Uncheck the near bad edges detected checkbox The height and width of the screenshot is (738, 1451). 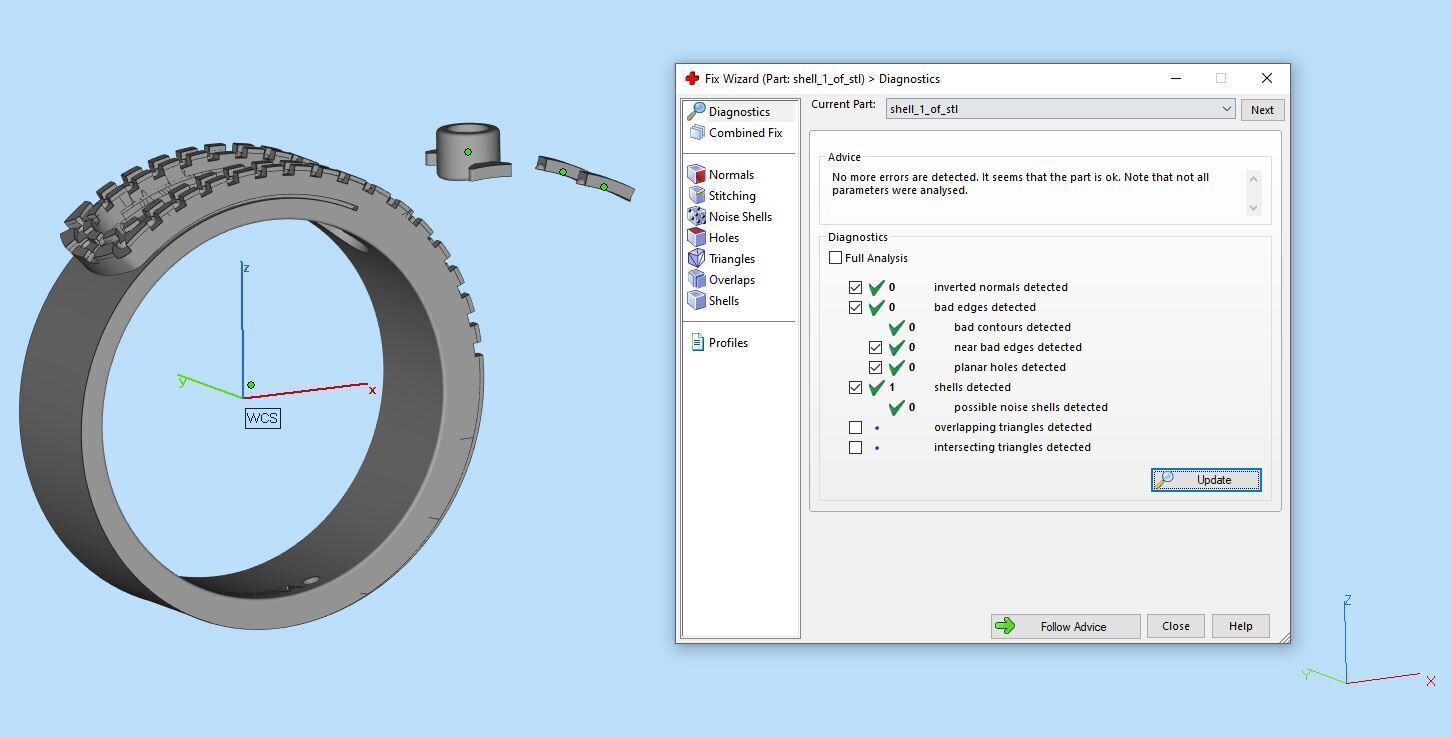(875, 347)
